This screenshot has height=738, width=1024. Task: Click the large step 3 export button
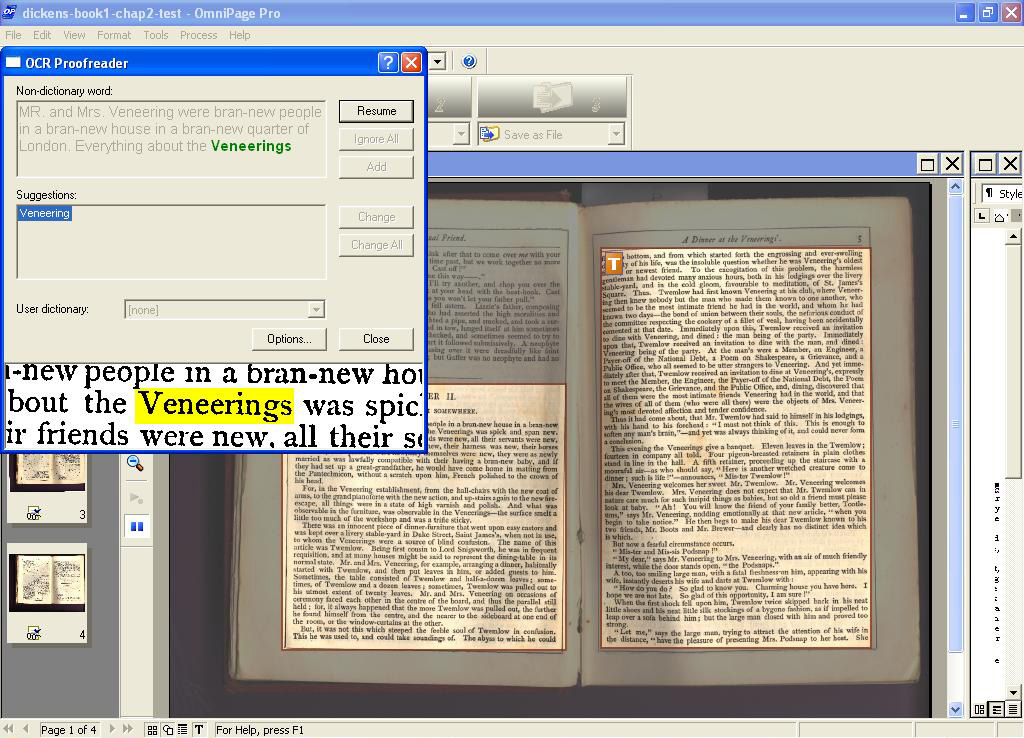pos(552,98)
